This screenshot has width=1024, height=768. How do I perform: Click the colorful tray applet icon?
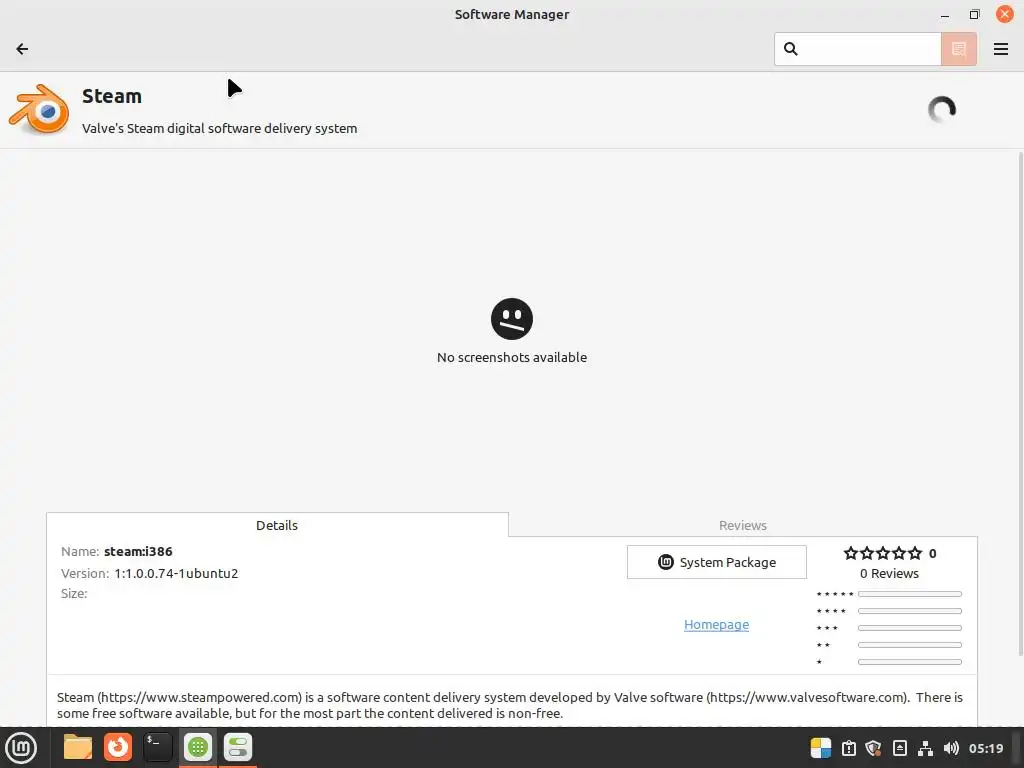point(821,748)
